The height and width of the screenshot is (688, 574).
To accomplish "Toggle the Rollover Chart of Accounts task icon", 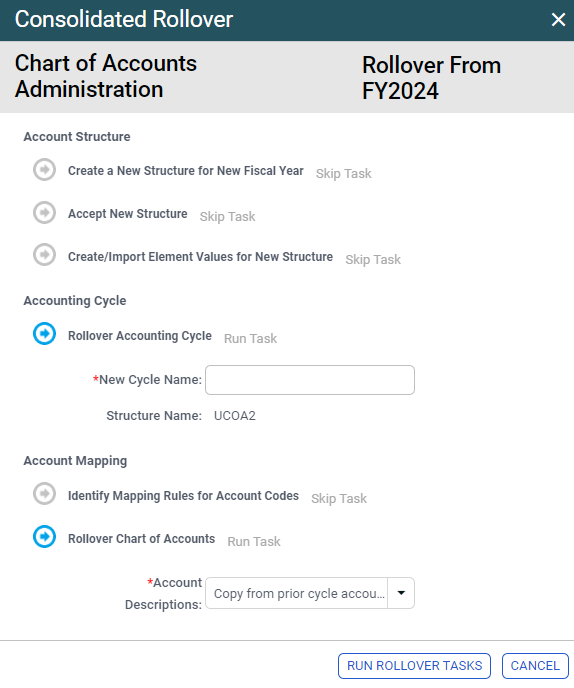I will coord(44,537).
